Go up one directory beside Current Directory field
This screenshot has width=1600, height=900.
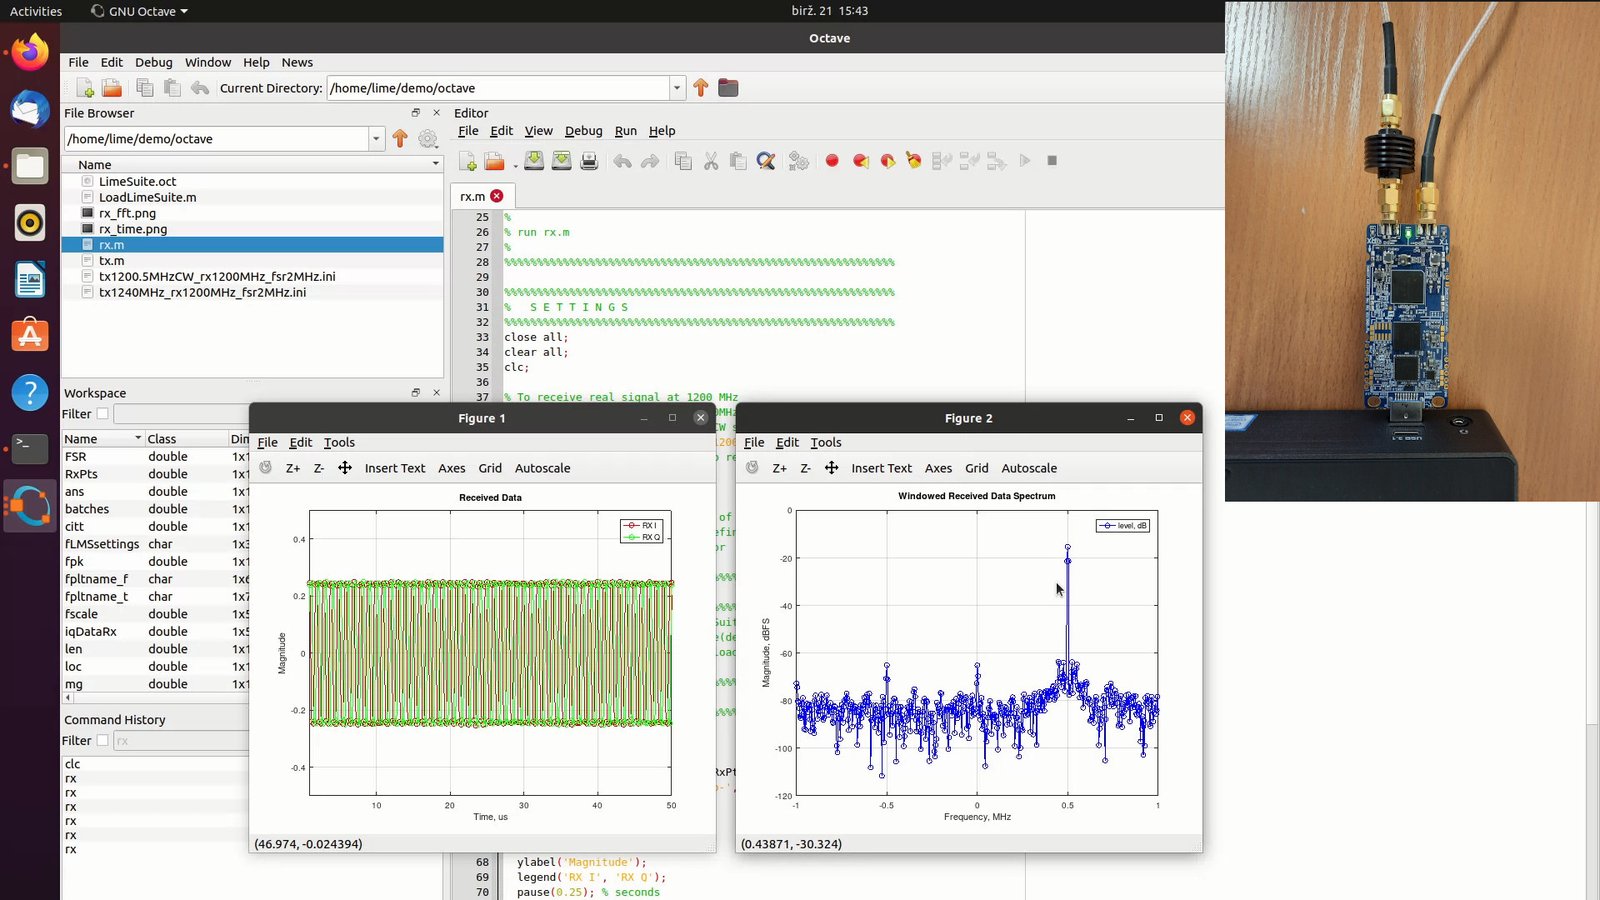point(701,88)
